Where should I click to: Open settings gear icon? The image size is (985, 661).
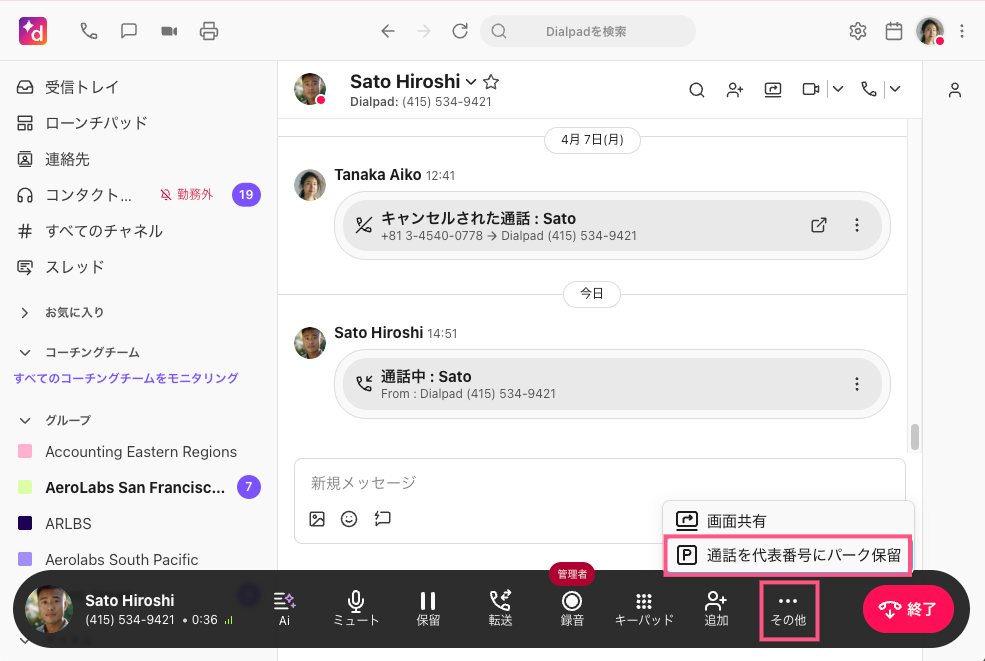pyautogui.click(x=857, y=31)
